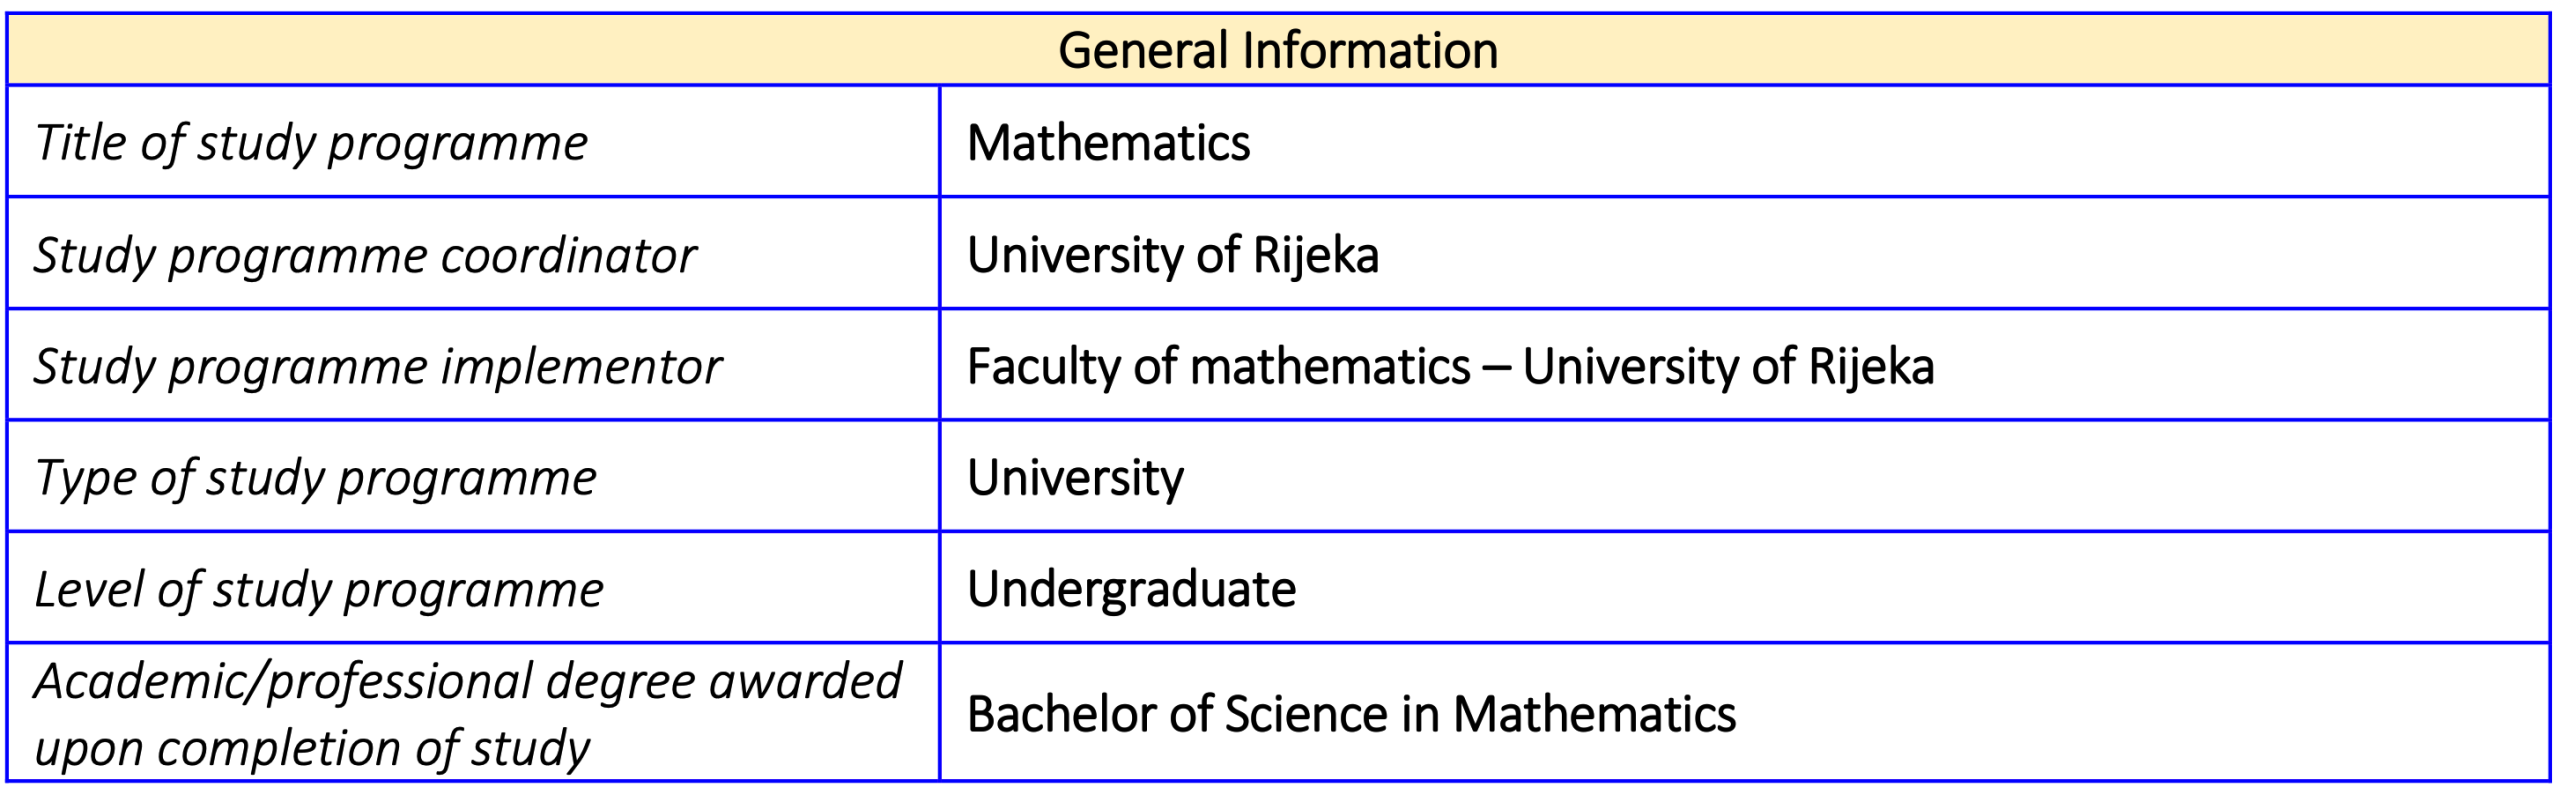
Task: Click the University value in the type row
Action: coord(1075,478)
